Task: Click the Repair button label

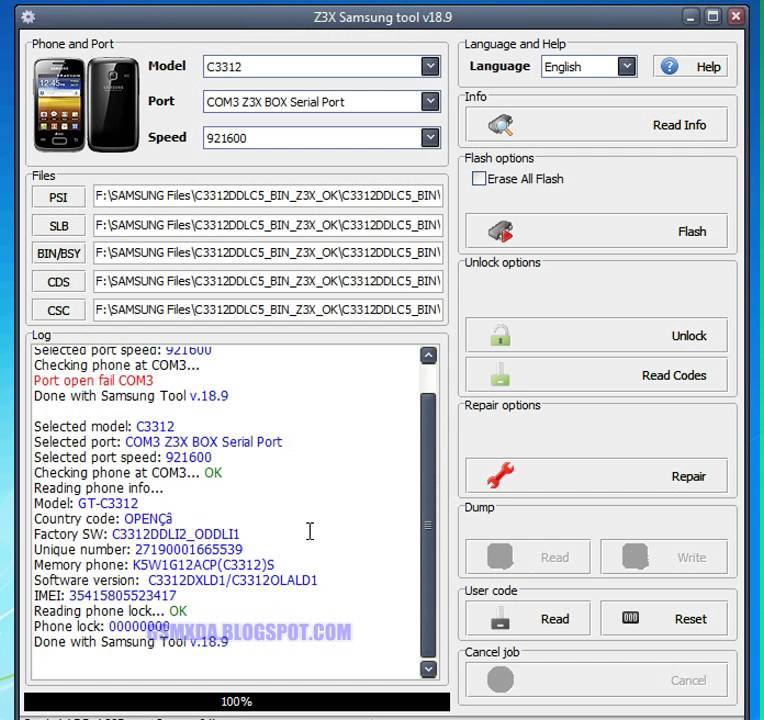Action: (688, 476)
